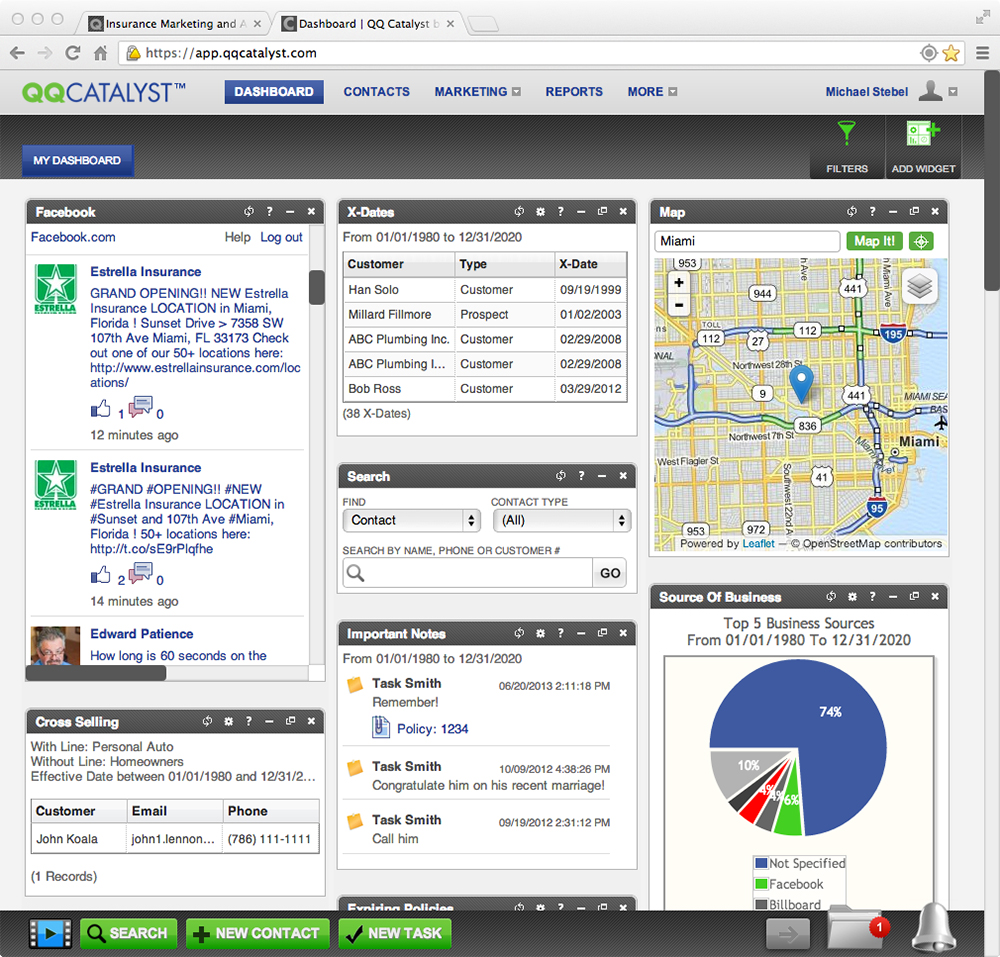Viewport: 1000px width, 957px height.
Task: Open settings gear on Source Of Business
Action: [852, 597]
